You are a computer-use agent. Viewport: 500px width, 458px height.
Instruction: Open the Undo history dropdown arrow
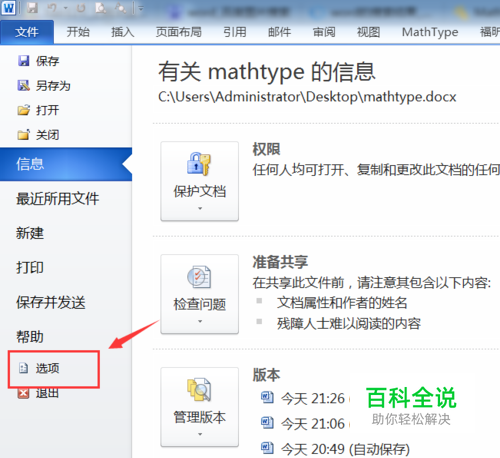coord(65,8)
